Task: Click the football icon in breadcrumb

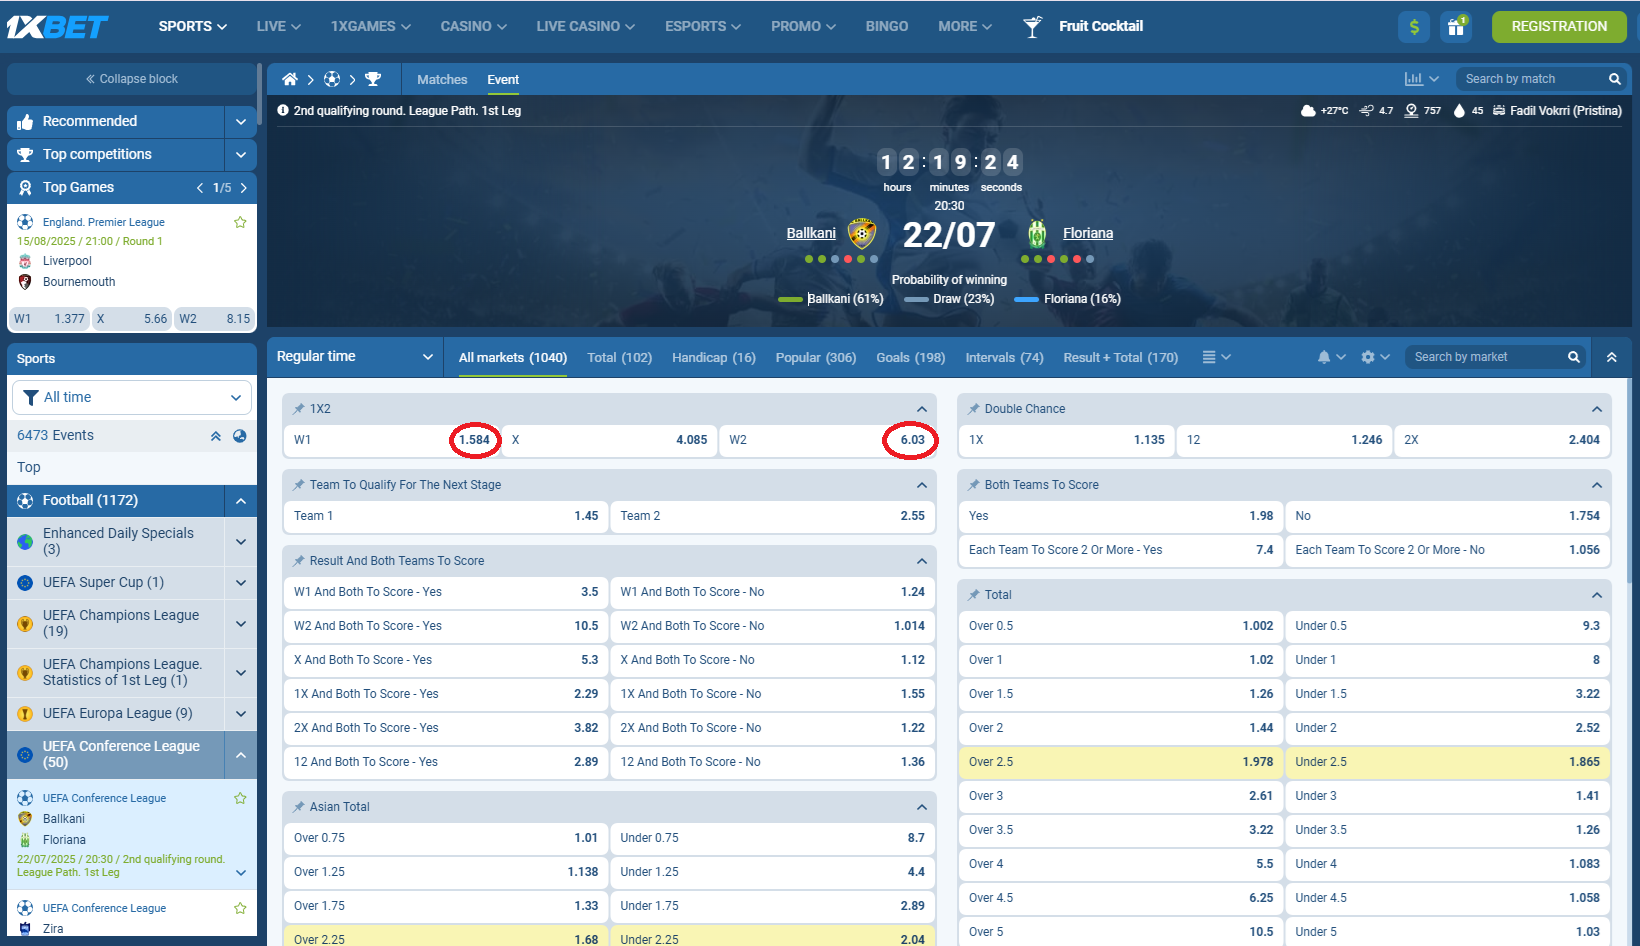Action: coord(332,79)
